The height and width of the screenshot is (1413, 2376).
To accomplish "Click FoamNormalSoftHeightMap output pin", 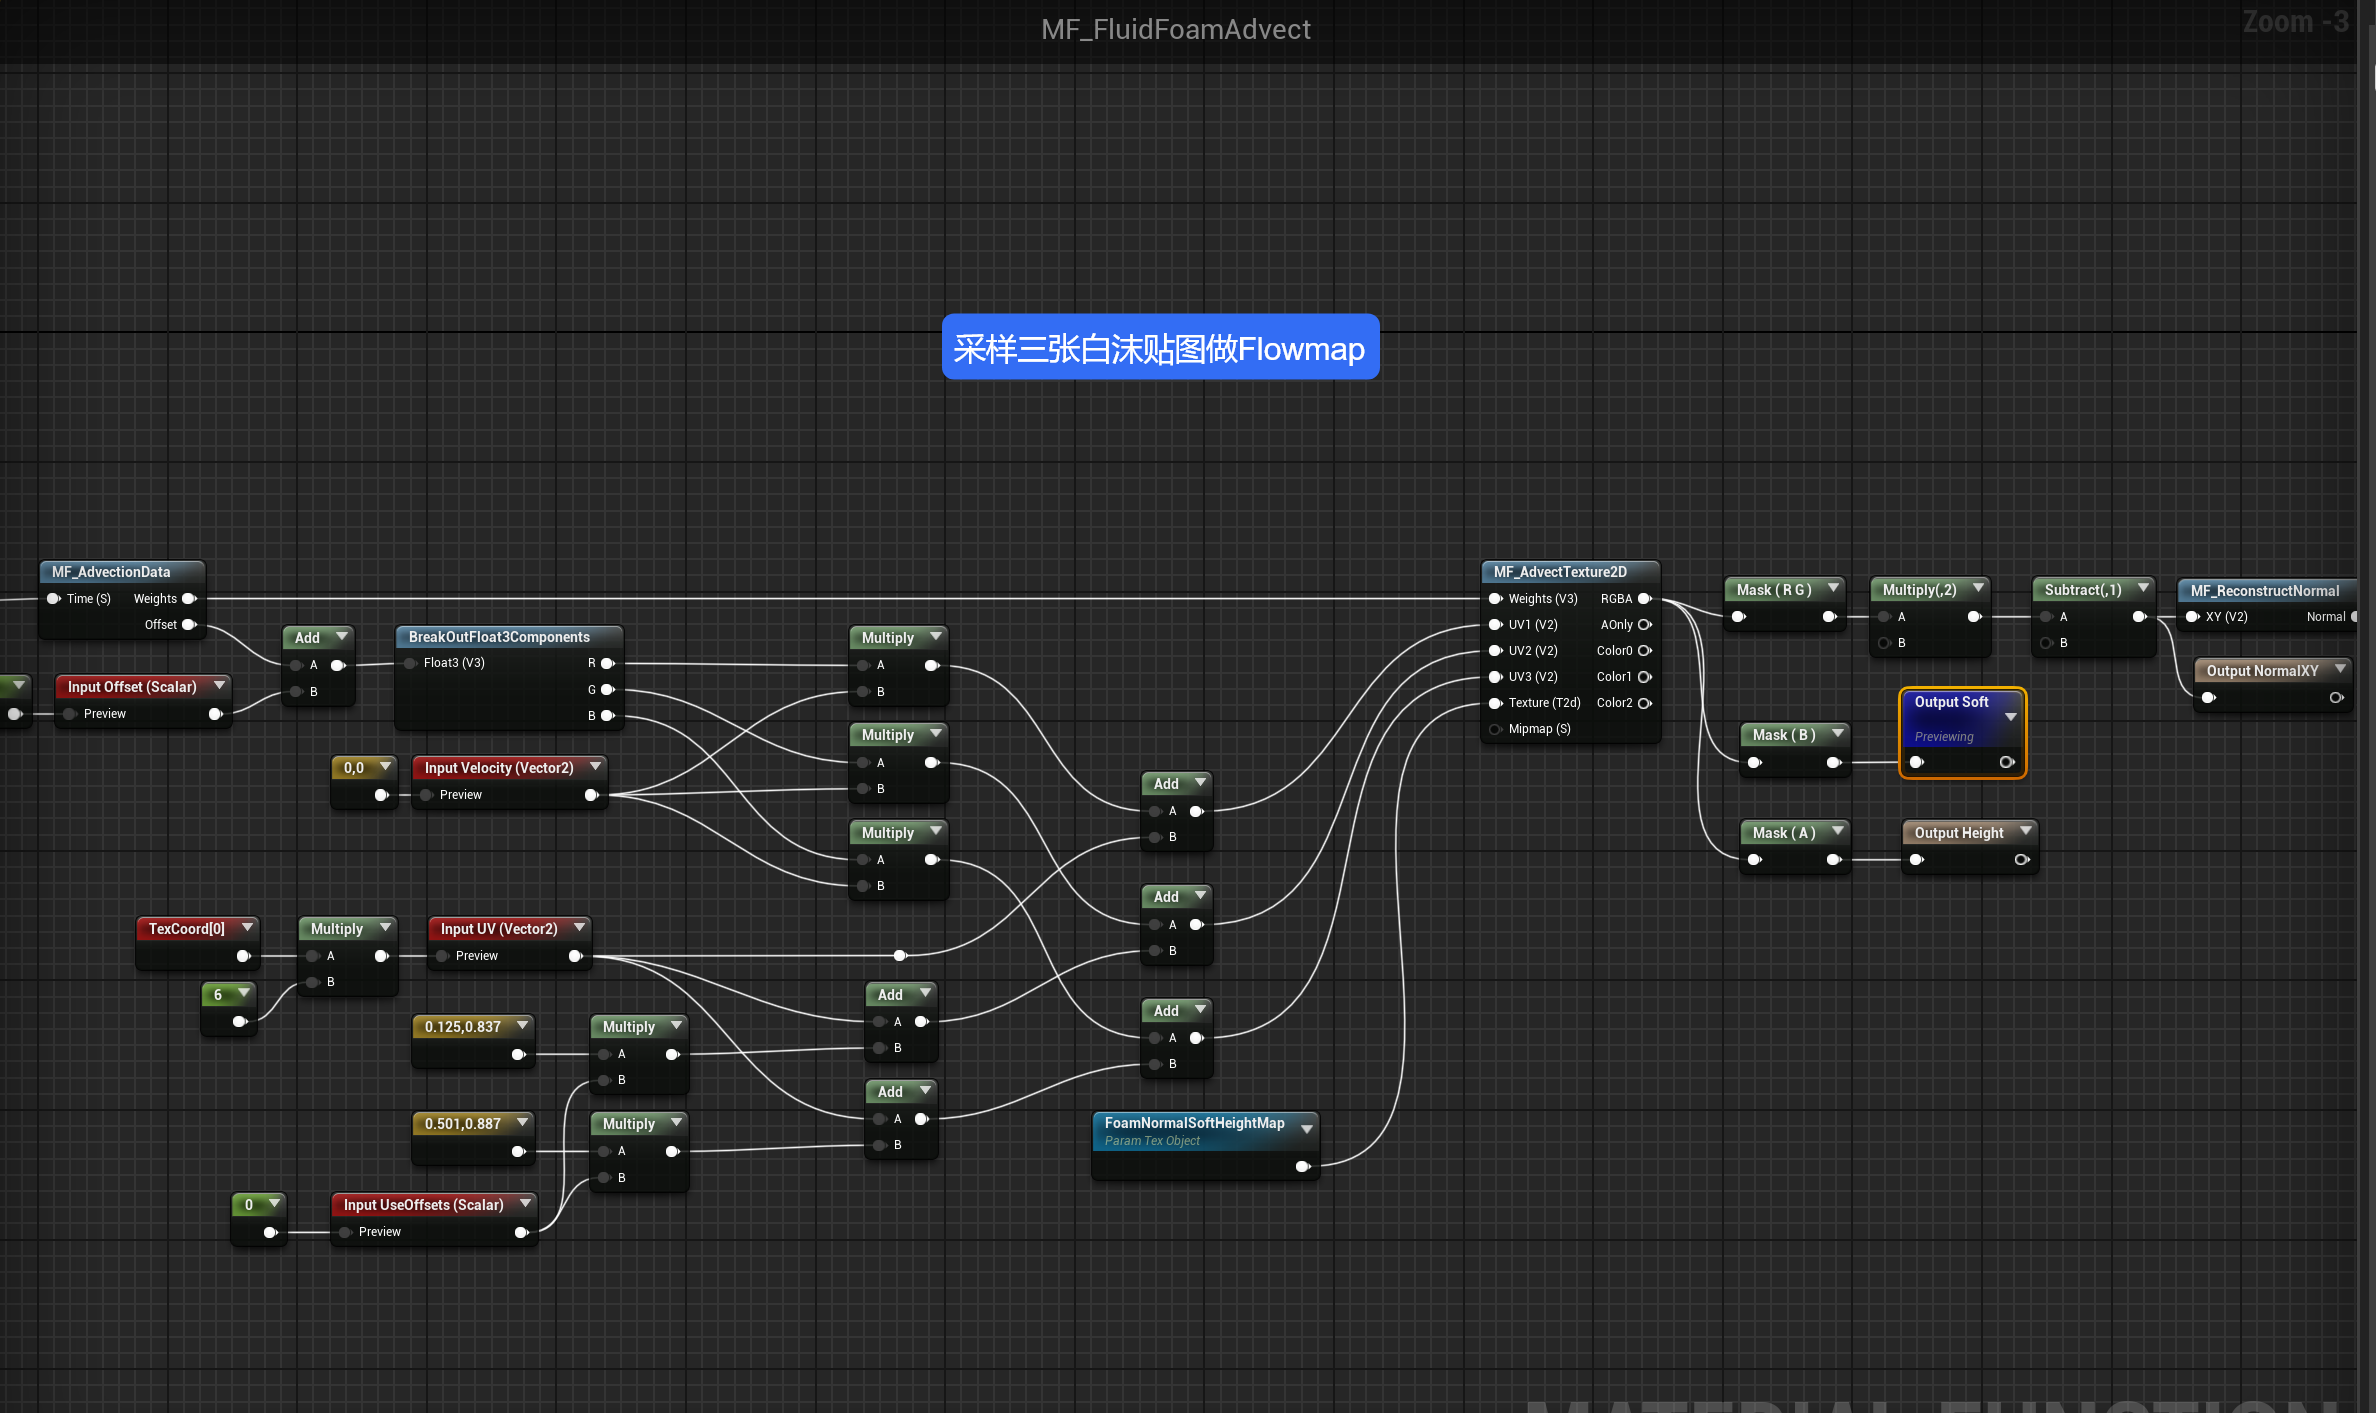I will [x=1302, y=1167].
